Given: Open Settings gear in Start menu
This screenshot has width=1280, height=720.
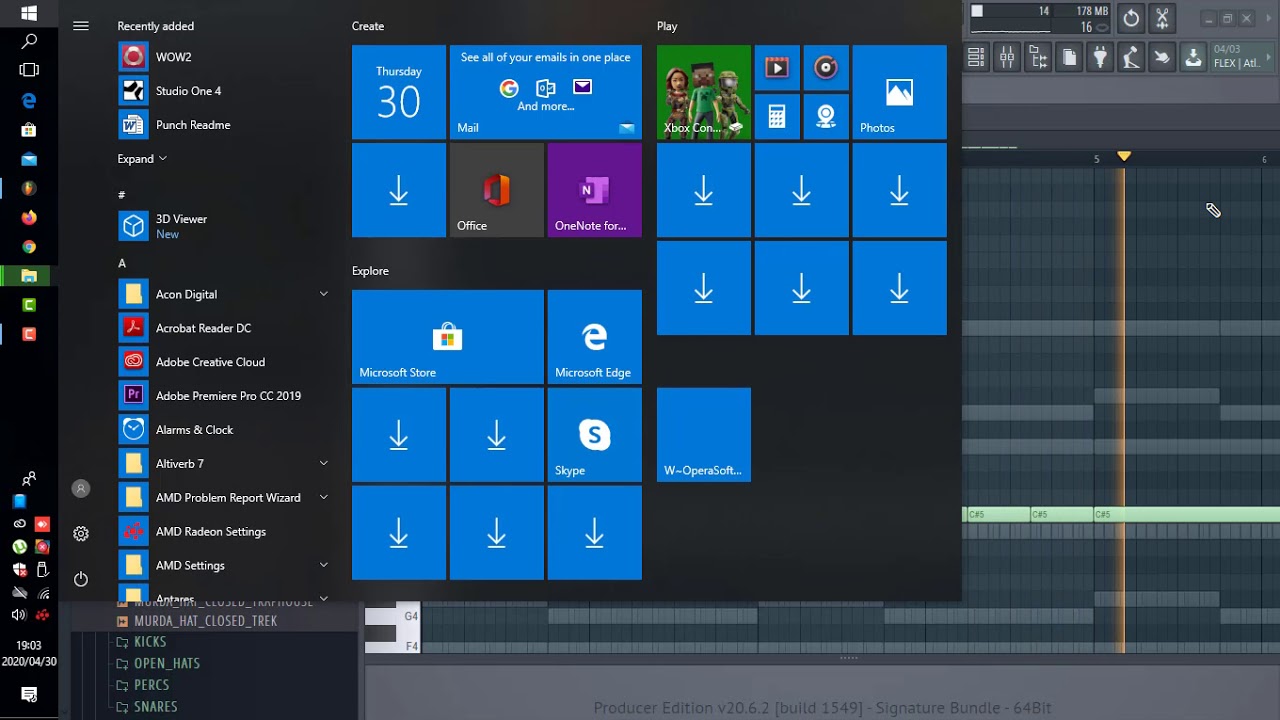Looking at the screenshot, I should pos(81,534).
